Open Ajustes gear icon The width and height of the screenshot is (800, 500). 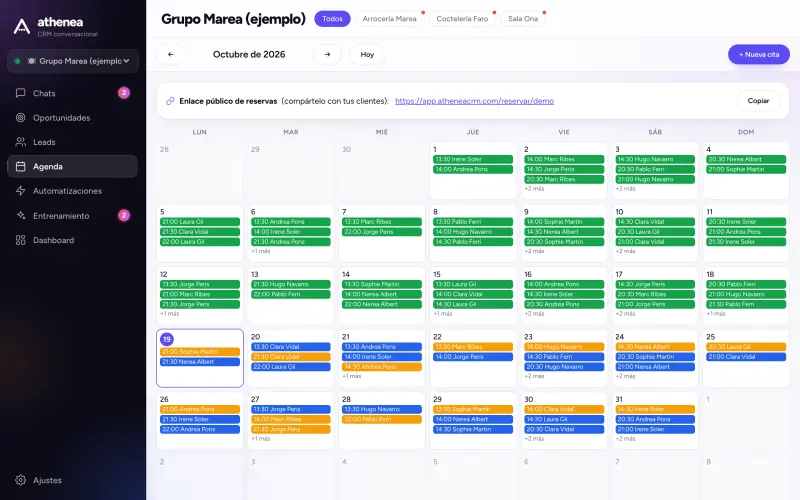pos(20,480)
